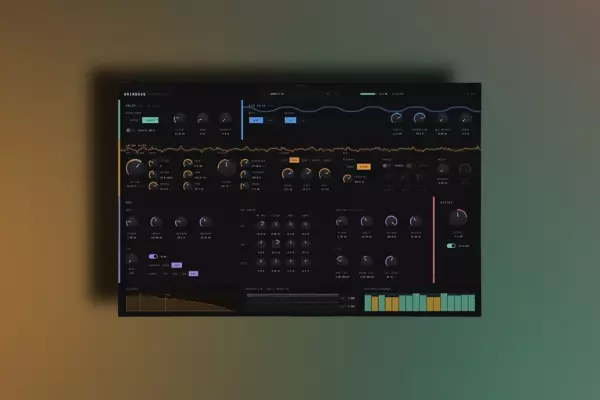Select the unlit mode button beside the green one
600x400 pixels.
point(134,120)
